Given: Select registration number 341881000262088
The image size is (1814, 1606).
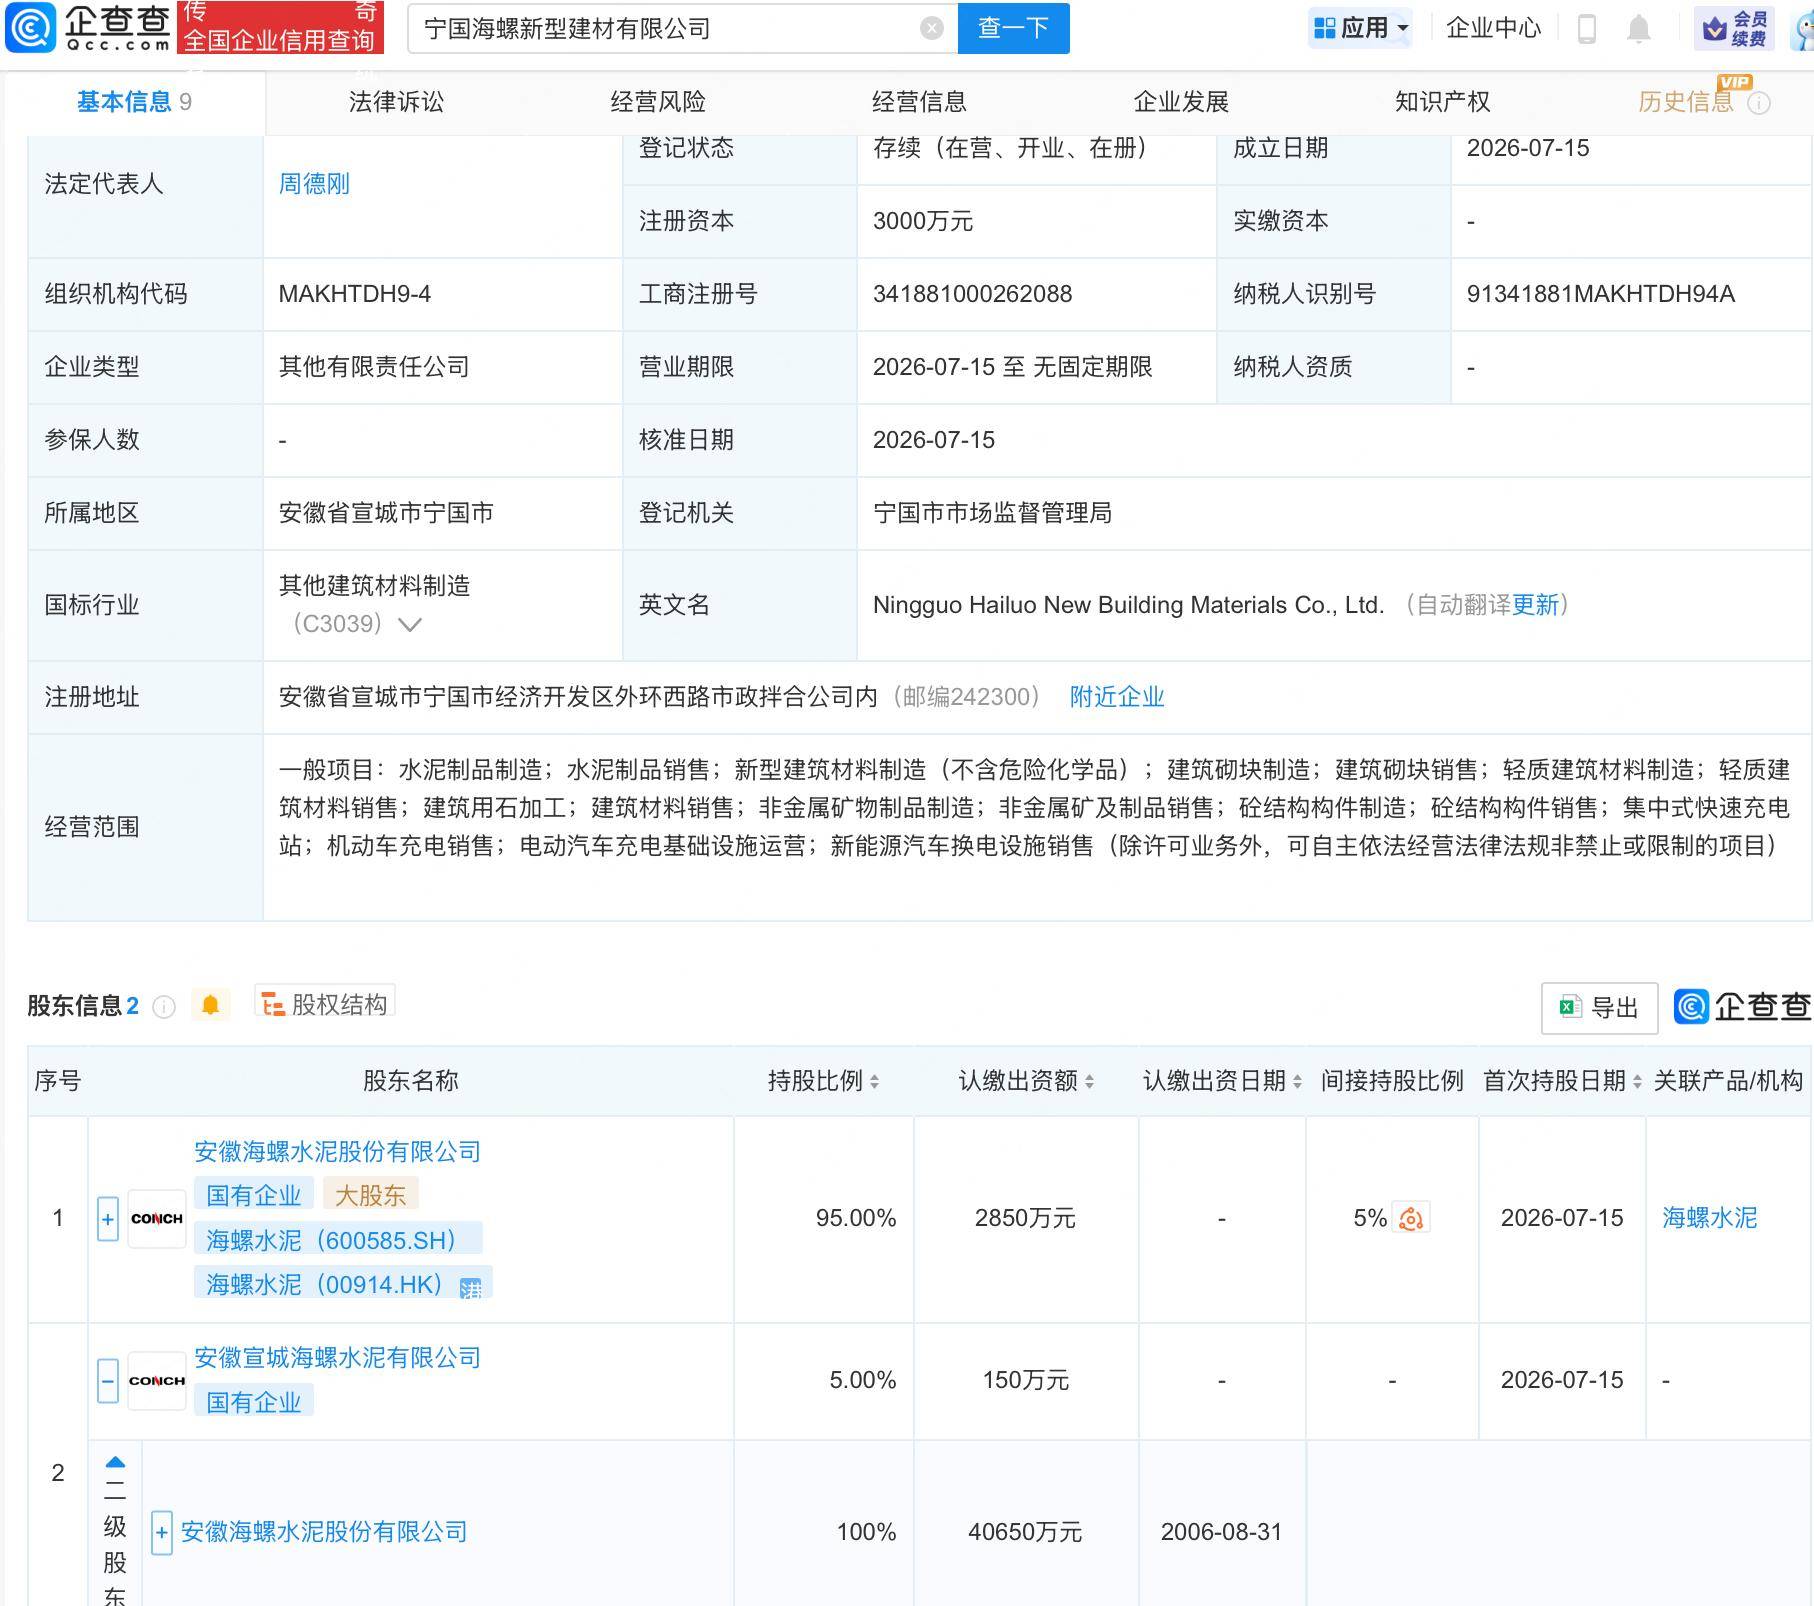Looking at the screenshot, I should point(972,294).
